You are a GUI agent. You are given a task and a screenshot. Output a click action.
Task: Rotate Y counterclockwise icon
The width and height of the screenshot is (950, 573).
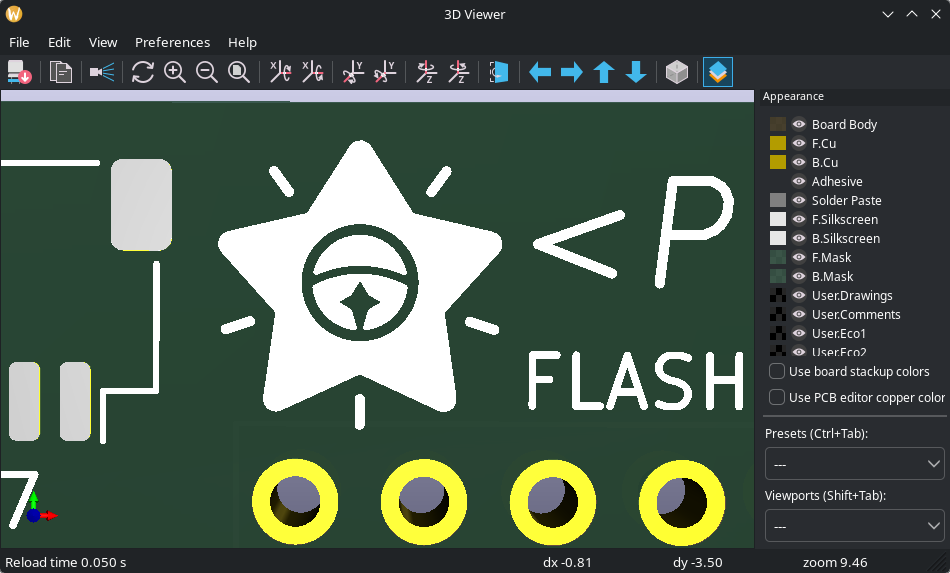[x=385, y=72]
